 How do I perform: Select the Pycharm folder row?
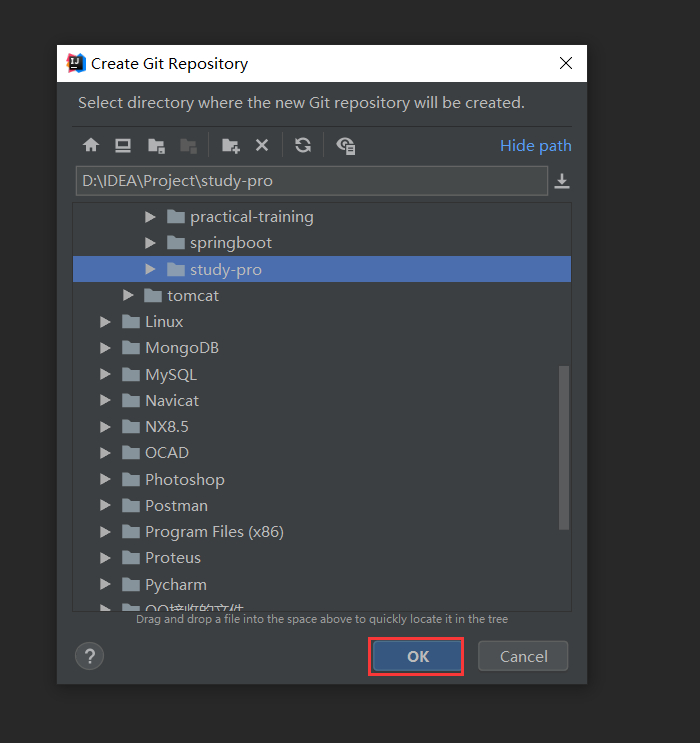tap(322, 585)
